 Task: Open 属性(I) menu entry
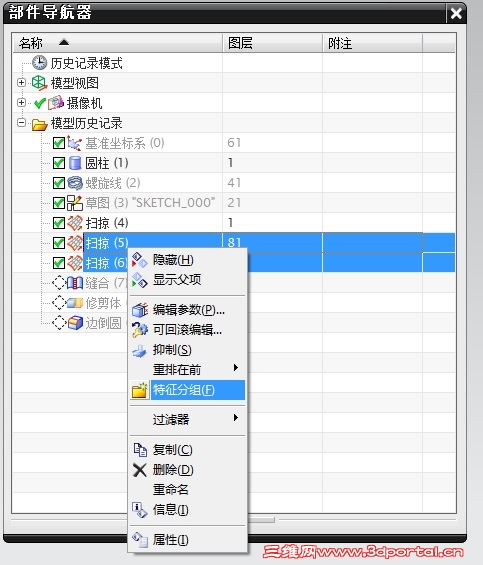pos(187,540)
